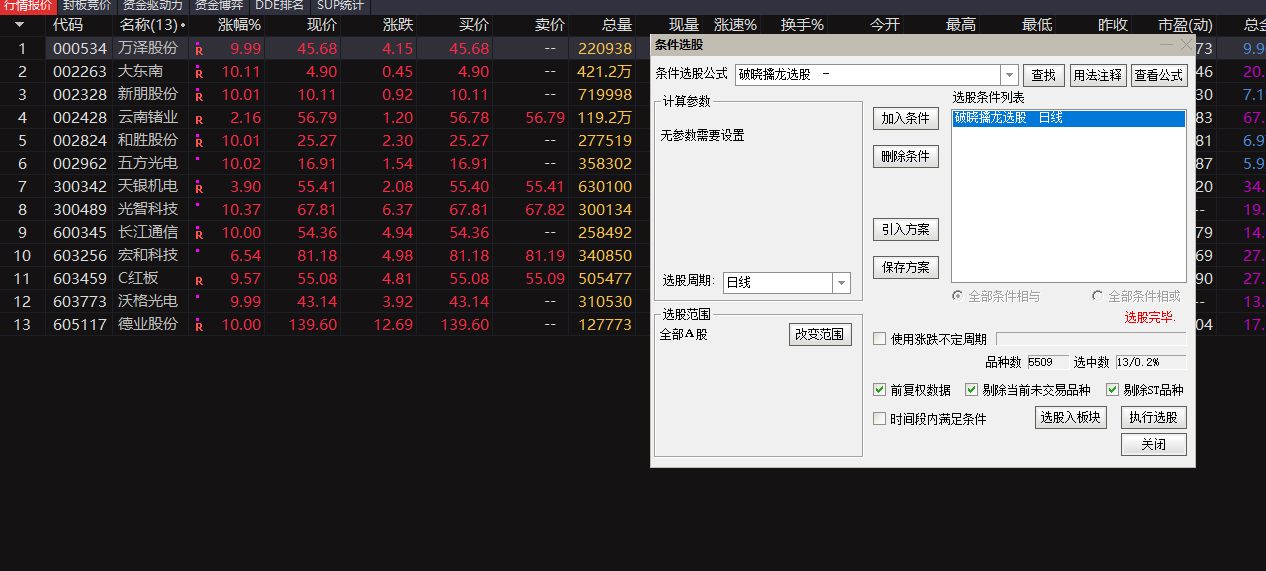The width and height of the screenshot is (1266, 571).
Task: Switch to the 封板竞价 tab
Action: [x=87, y=5]
